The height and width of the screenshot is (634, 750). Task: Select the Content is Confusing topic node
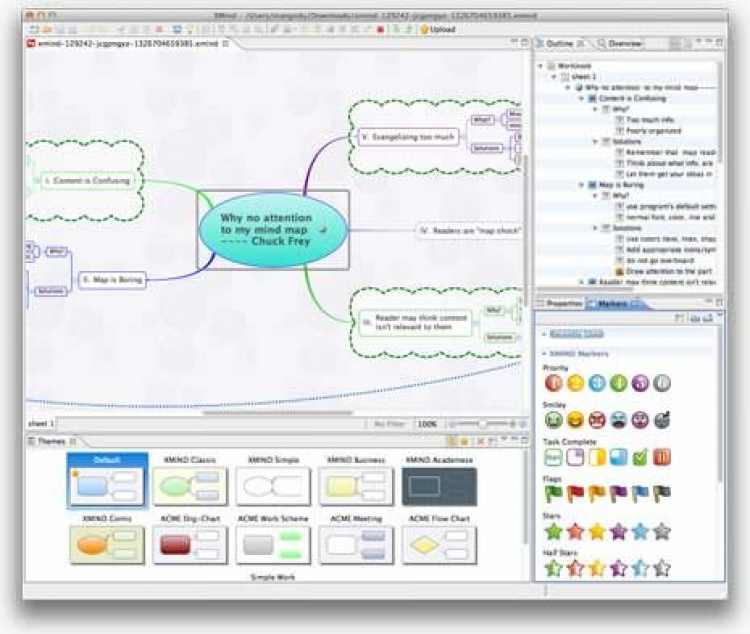[x=88, y=181]
